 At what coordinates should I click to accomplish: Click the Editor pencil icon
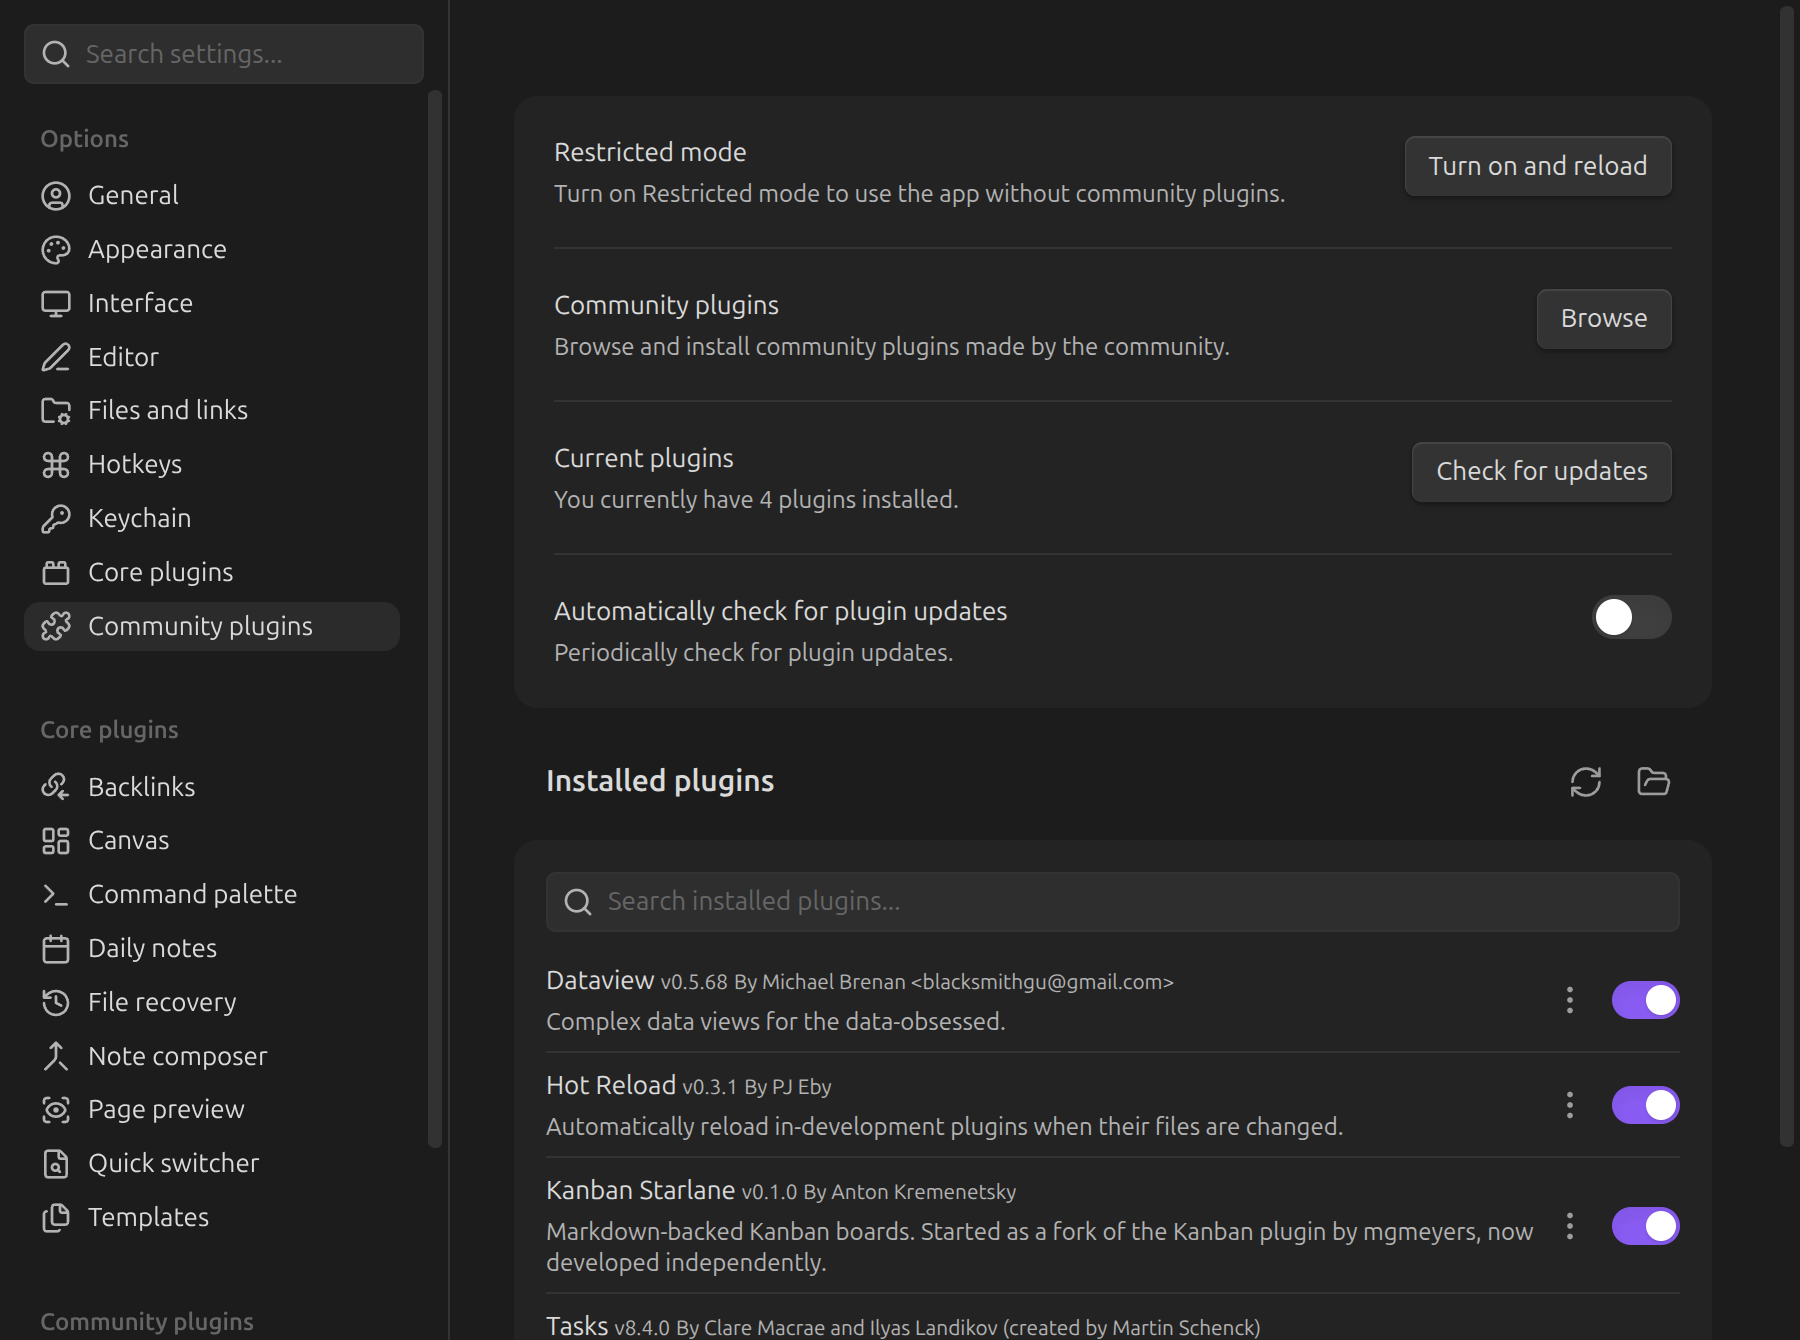(56, 357)
